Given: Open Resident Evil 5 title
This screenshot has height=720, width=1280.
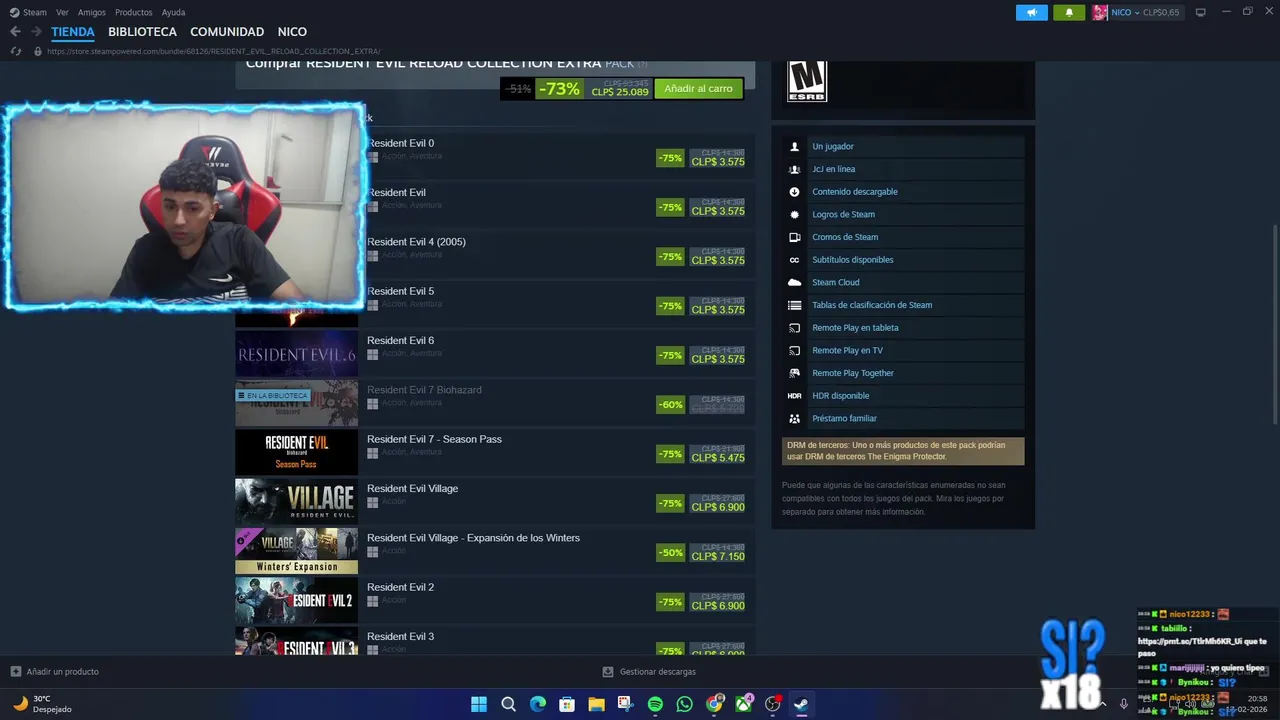Looking at the screenshot, I should pyautogui.click(x=400, y=291).
